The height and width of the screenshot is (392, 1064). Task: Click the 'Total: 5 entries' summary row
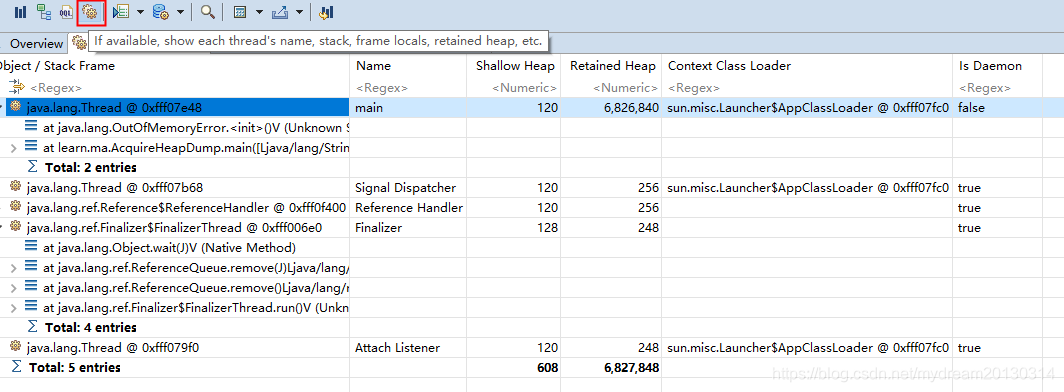(521, 368)
